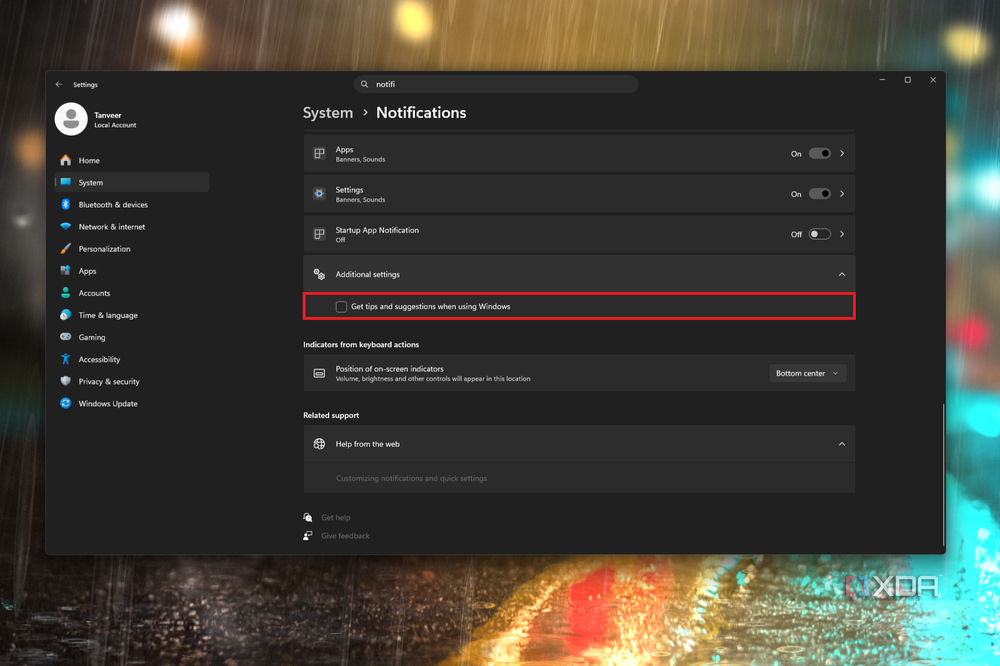Click Time & language label

pos(108,315)
